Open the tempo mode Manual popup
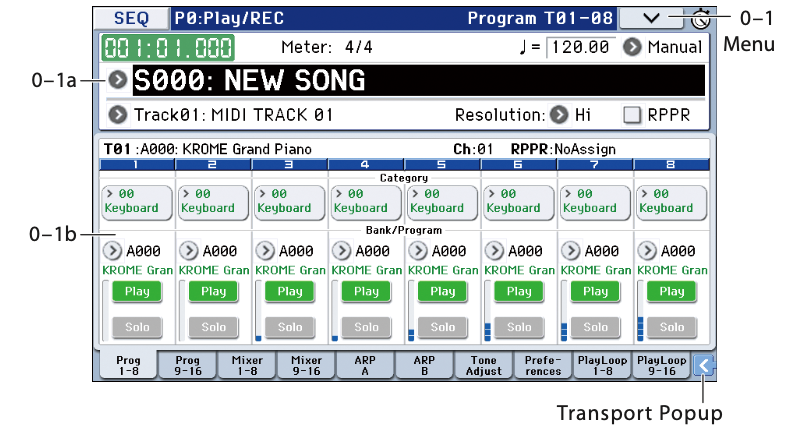The width and height of the screenshot is (806, 434). pos(632,47)
